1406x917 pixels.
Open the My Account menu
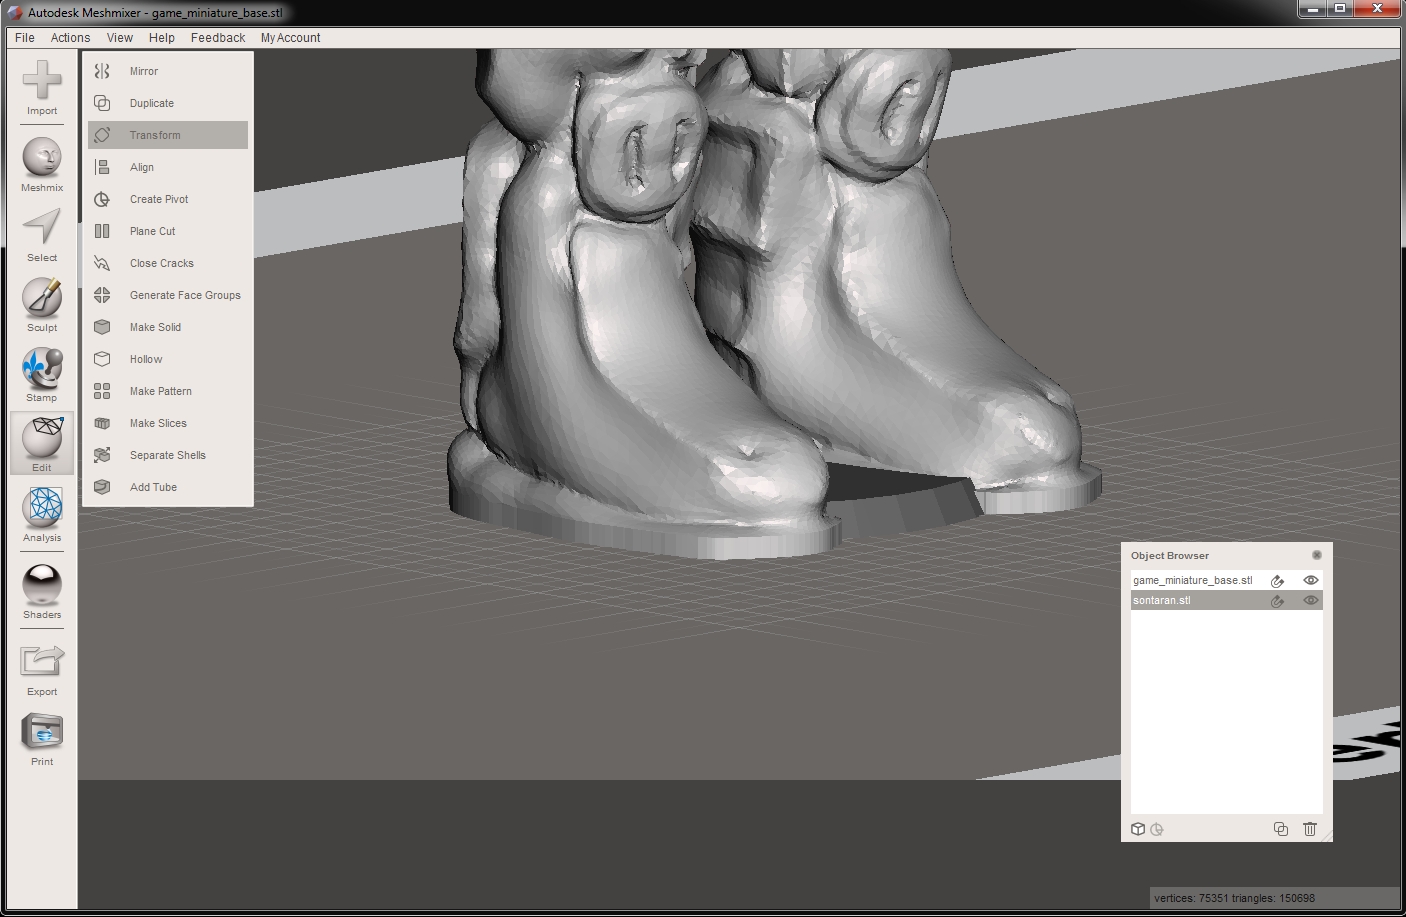290,38
